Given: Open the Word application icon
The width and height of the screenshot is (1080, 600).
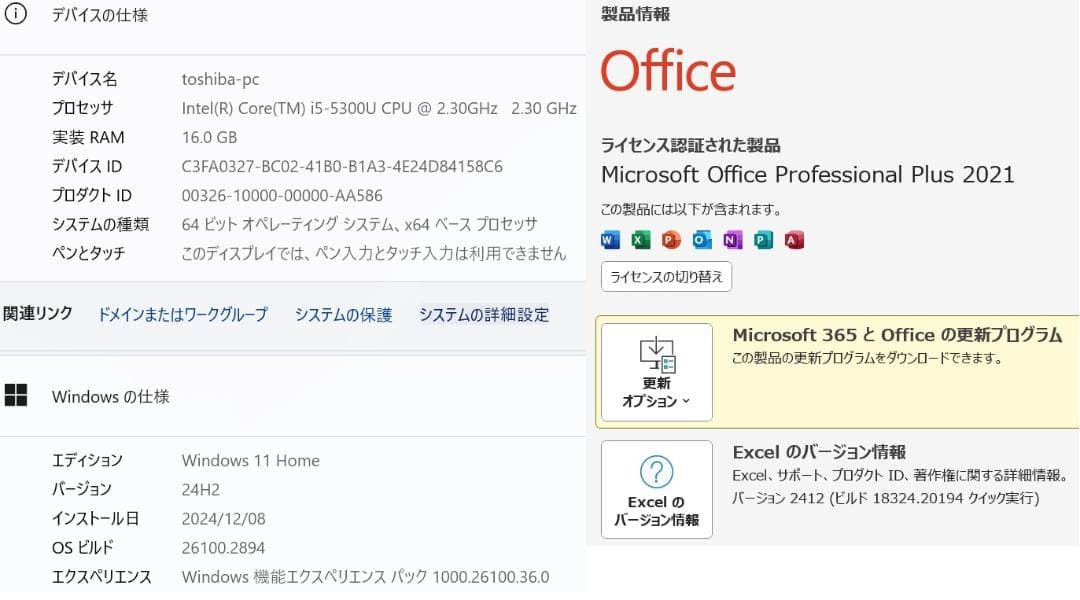Looking at the screenshot, I should pyautogui.click(x=609, y=240).
